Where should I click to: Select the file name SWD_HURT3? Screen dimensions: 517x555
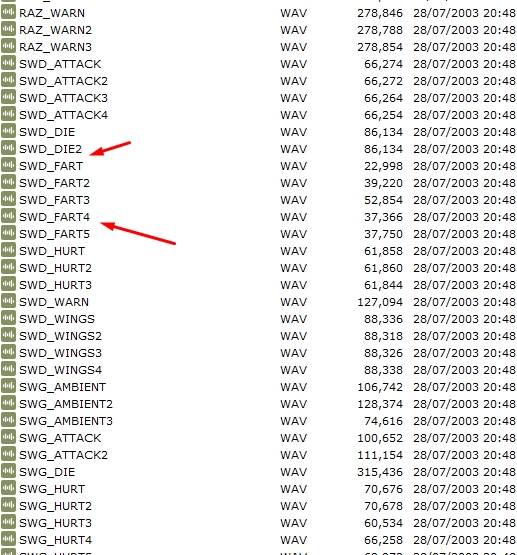[x=56, y=285]
